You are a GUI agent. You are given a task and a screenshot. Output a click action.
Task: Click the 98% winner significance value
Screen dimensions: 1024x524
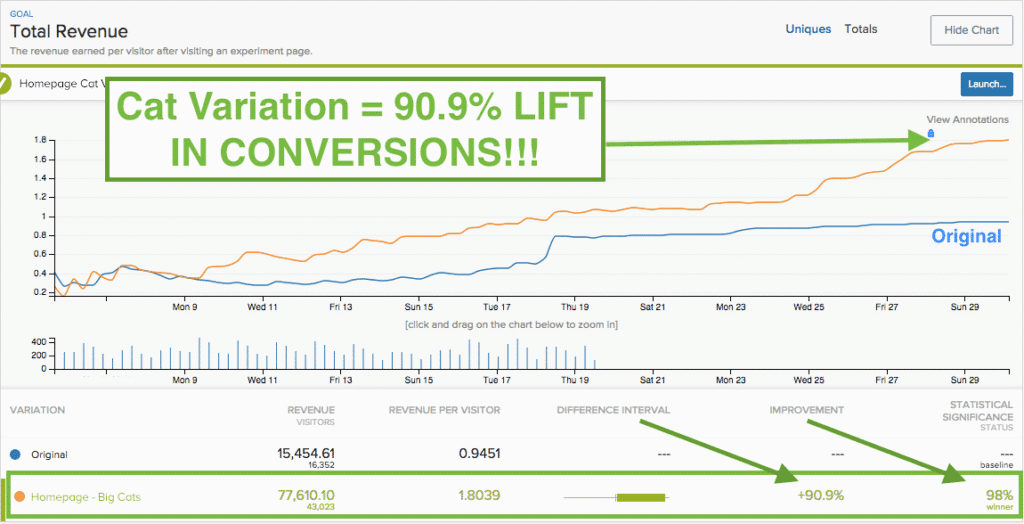coord(999,494)
